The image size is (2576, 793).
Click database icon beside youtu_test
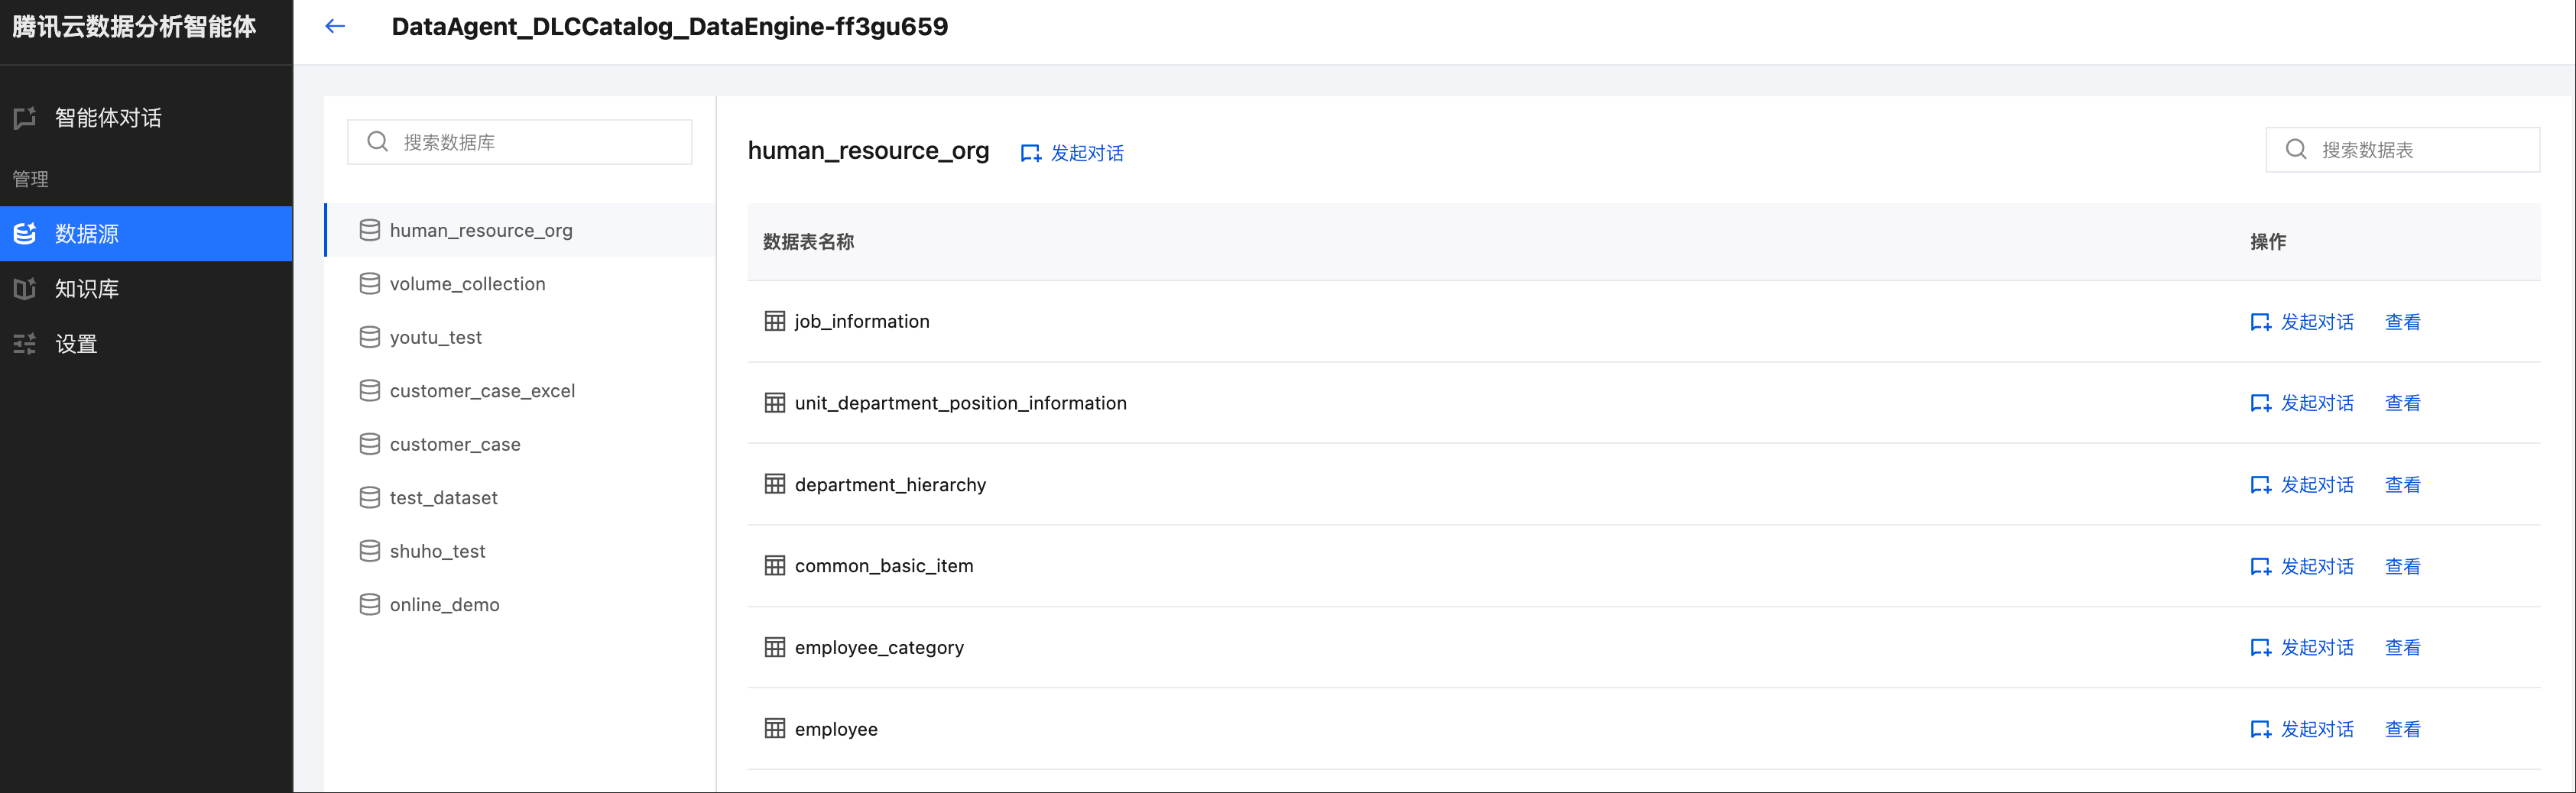click(x=370, y=337)
